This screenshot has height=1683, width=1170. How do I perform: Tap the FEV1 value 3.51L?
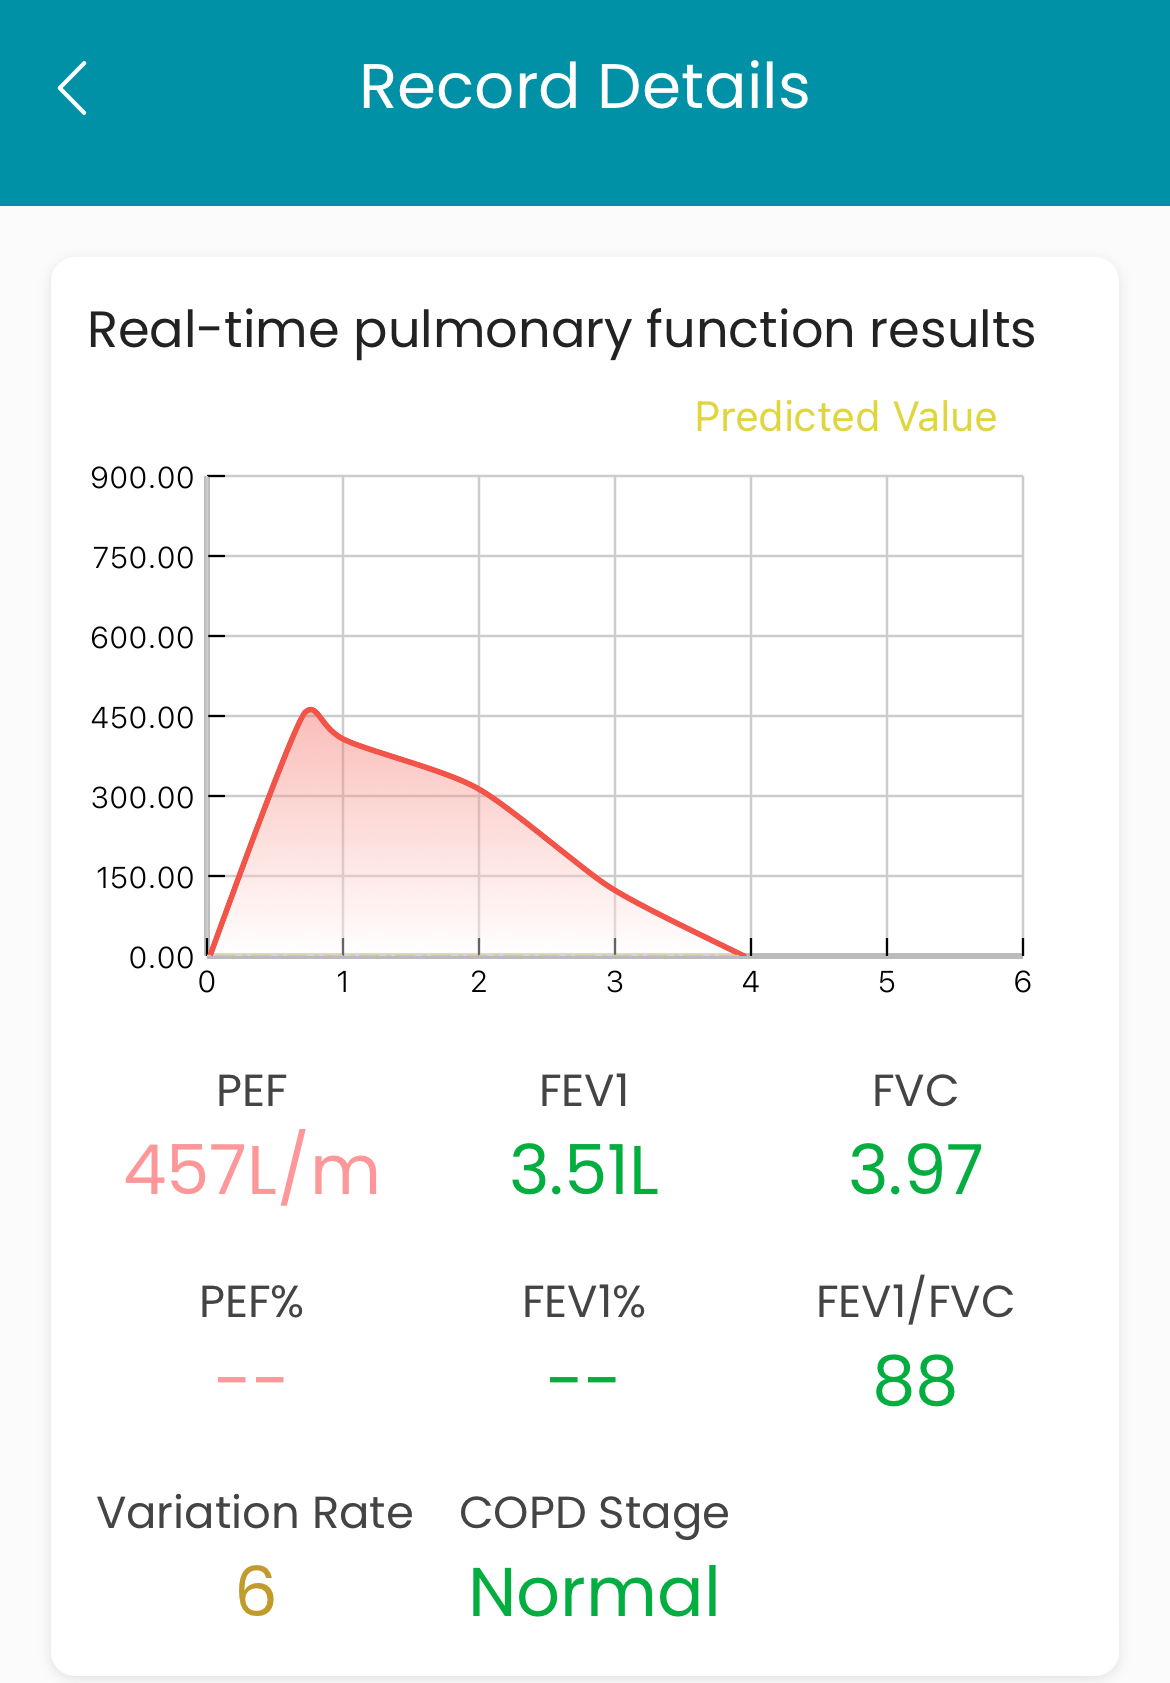[x=584, y=1170]
